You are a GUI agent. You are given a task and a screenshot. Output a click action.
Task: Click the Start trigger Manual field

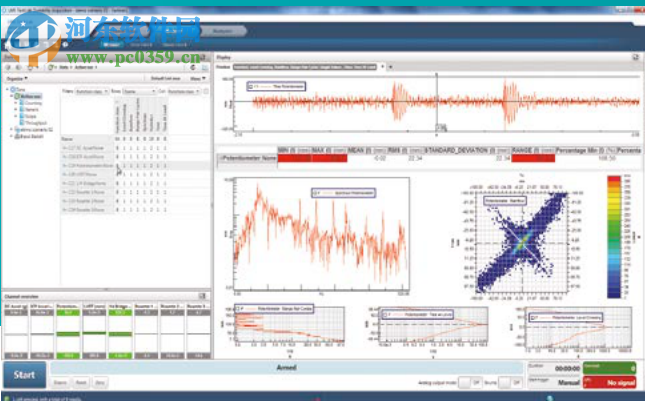[x=554, y=382]
